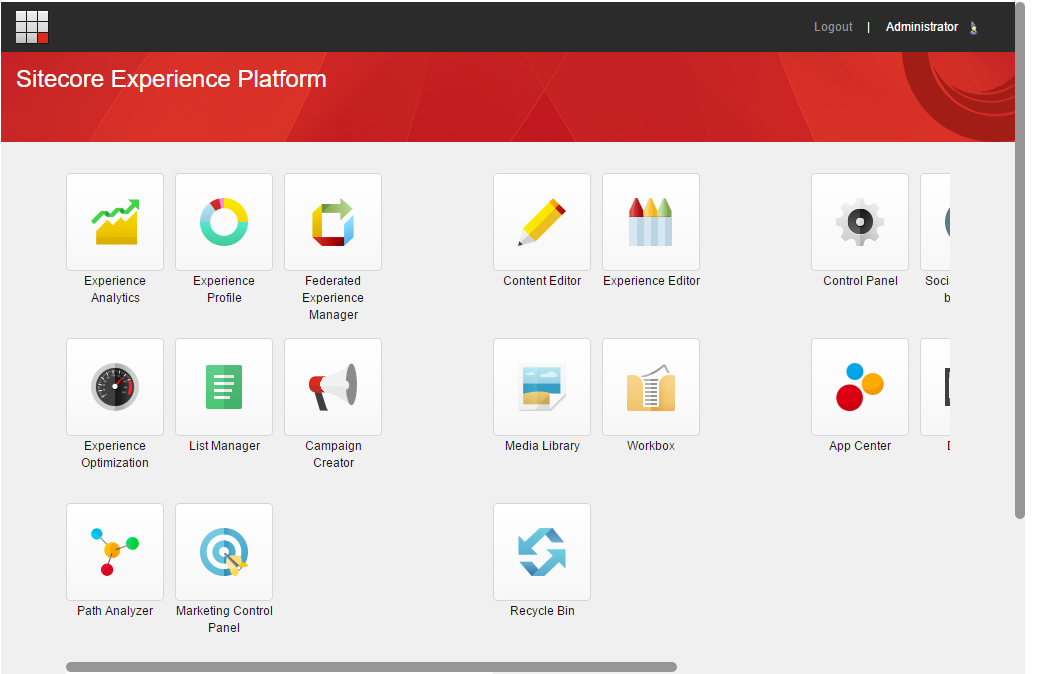
Task: Open the Experience Analytics tile
Action: coord(115,222)
